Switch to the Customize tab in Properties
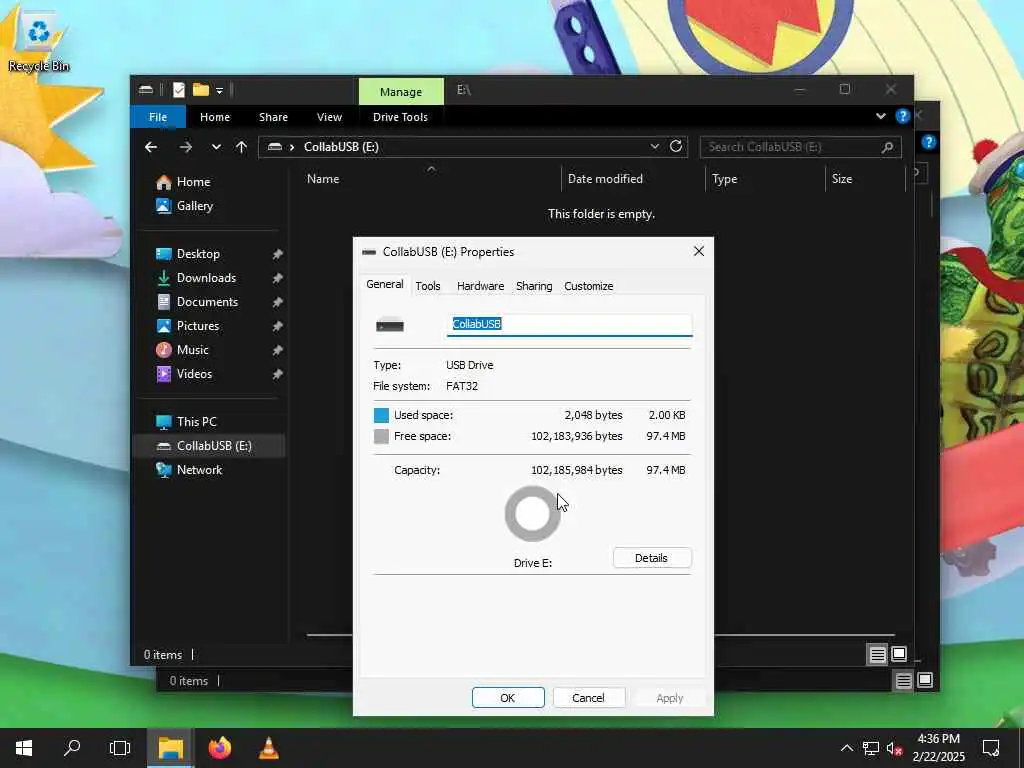 click(588, 286)
